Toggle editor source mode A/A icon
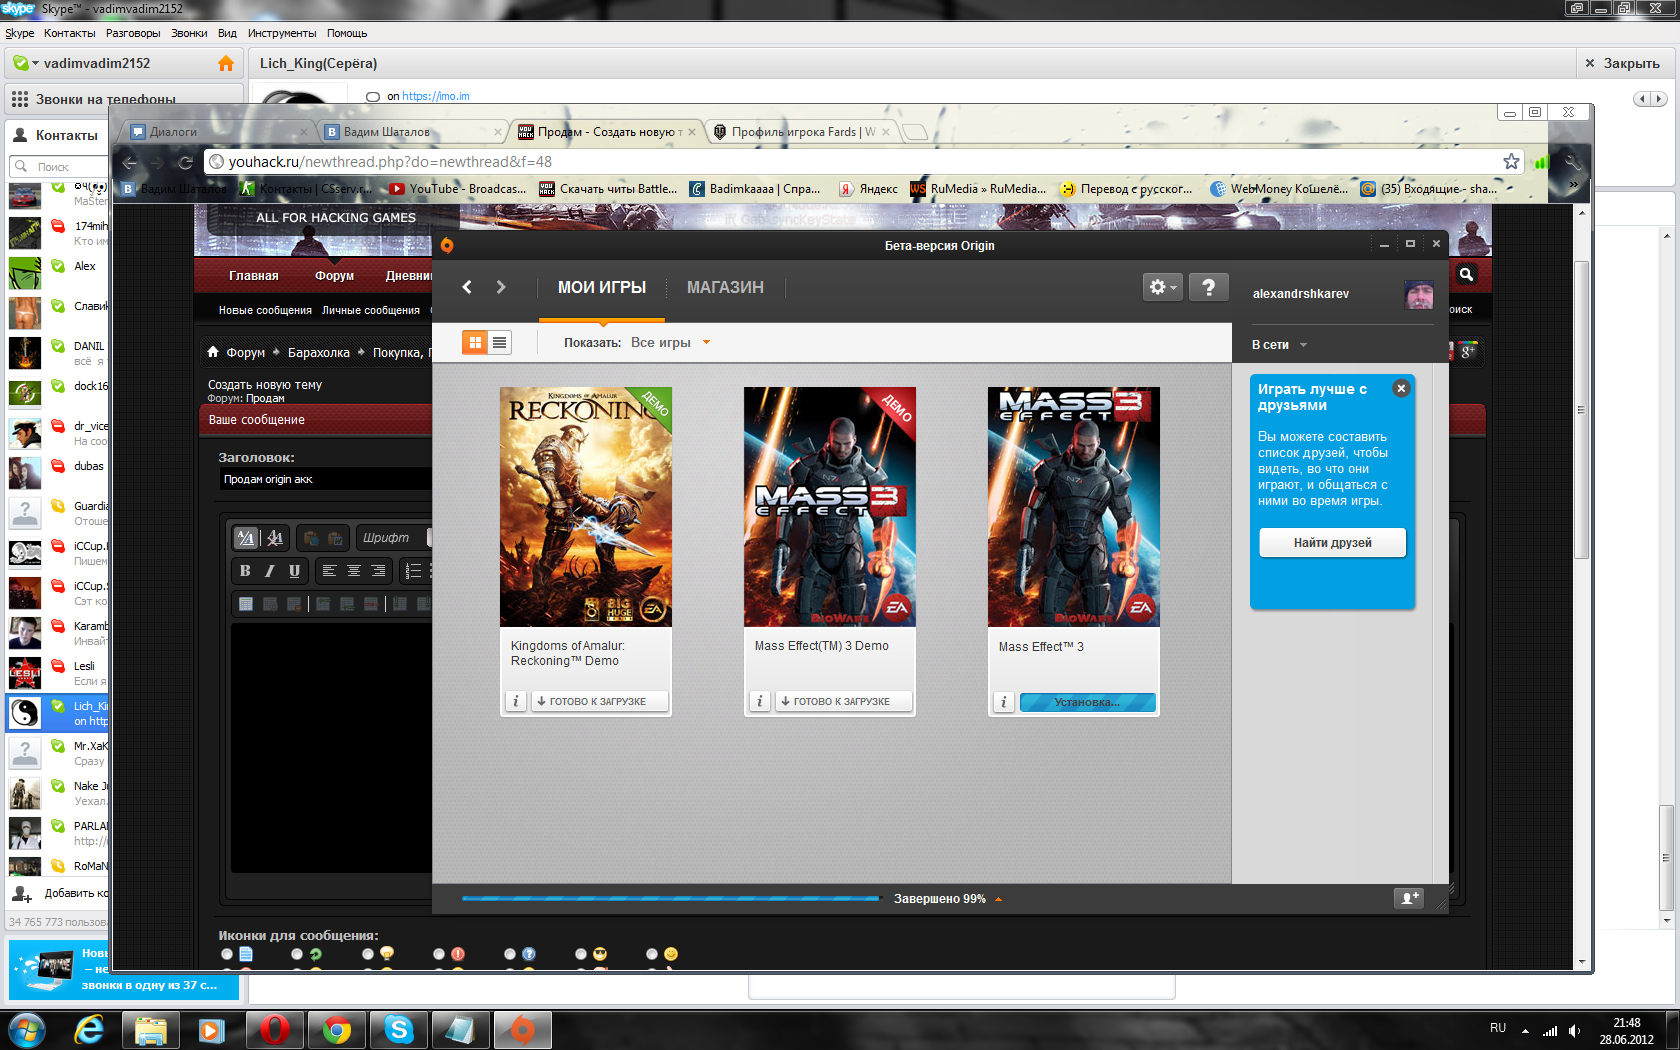1680x1050 pixels. point(246,538)
